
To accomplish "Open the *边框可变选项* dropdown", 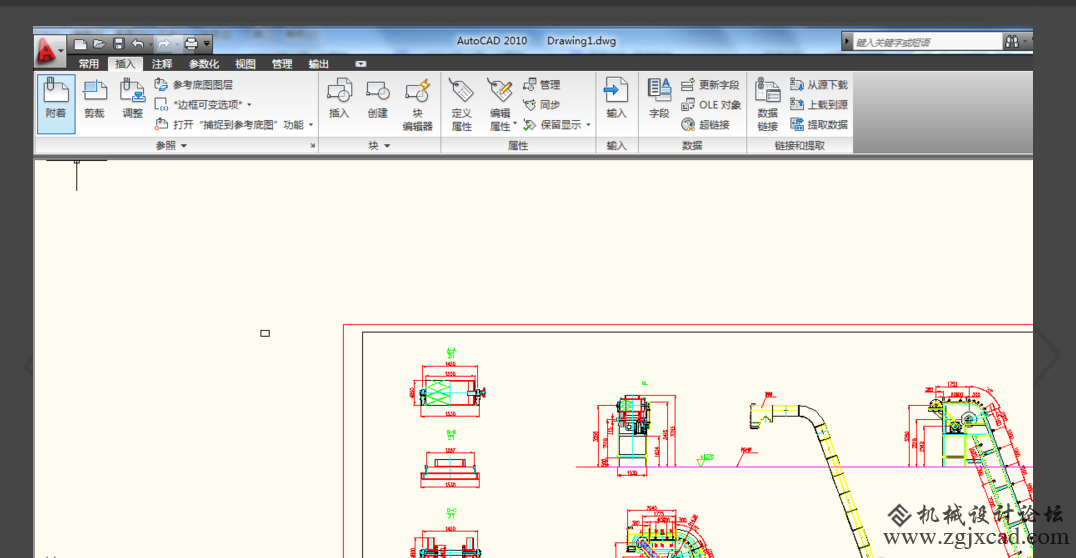I will point(203,104).
